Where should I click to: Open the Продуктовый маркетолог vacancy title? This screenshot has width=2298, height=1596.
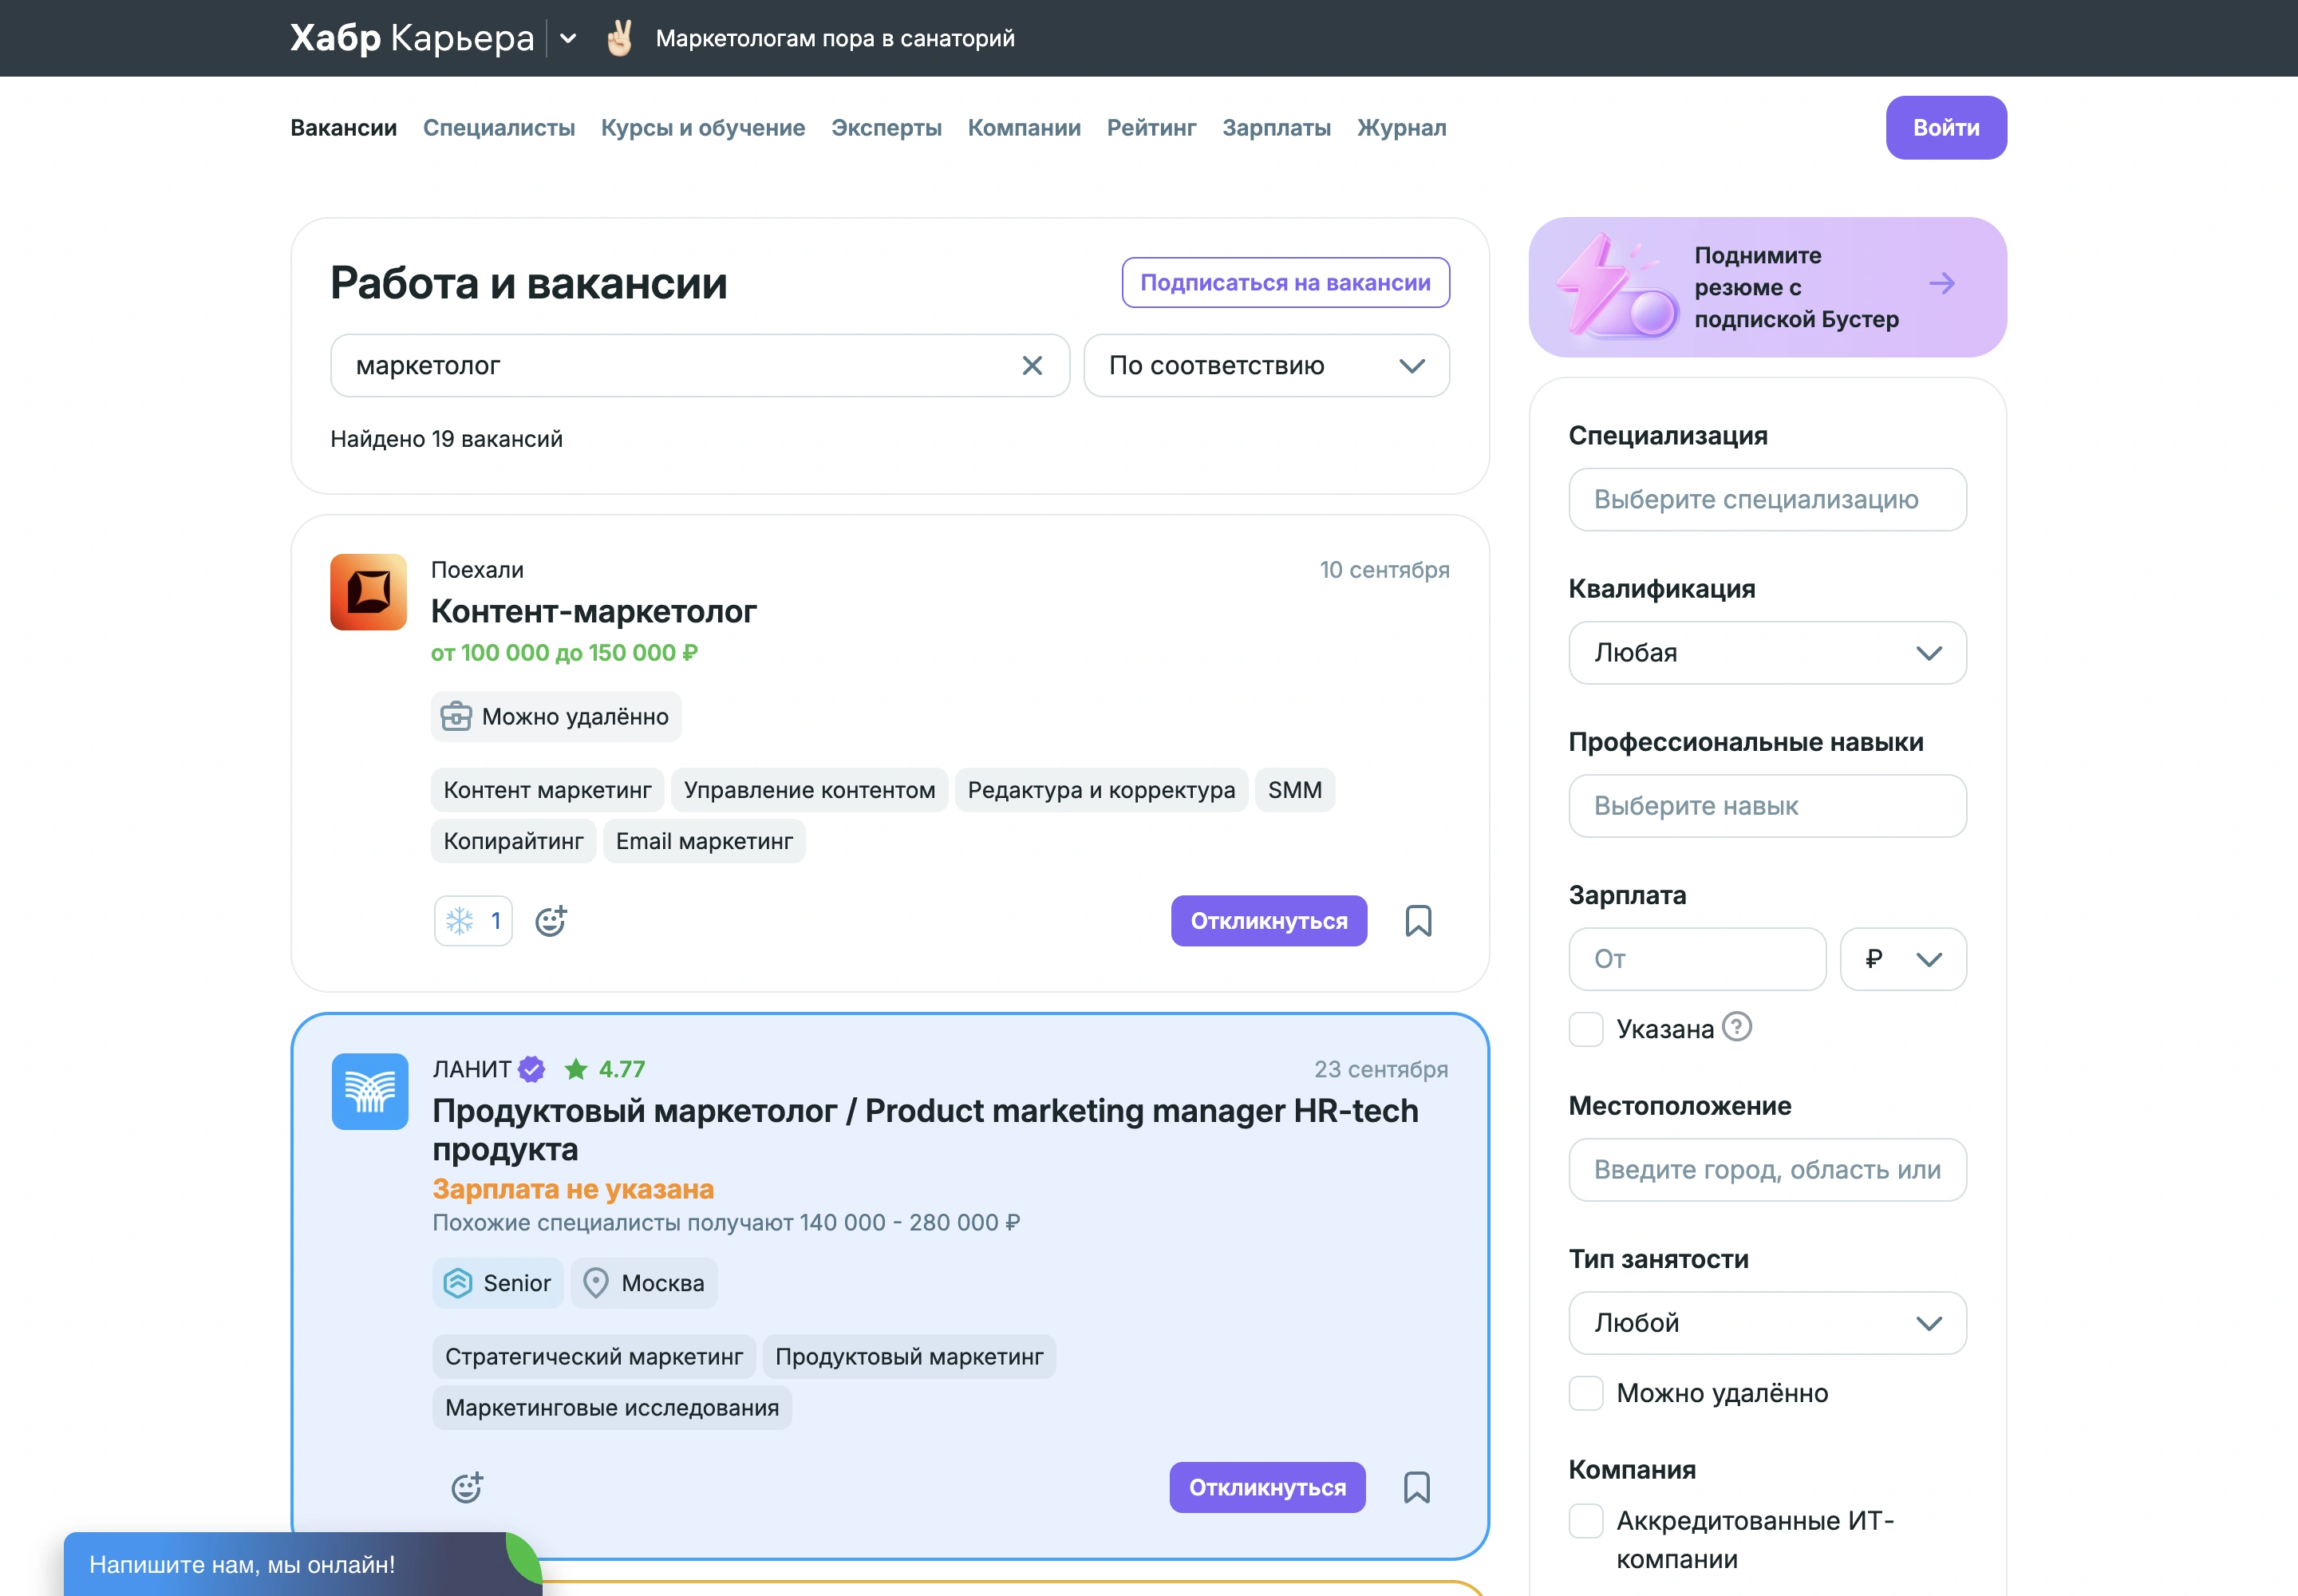(x=925, y=1130)
